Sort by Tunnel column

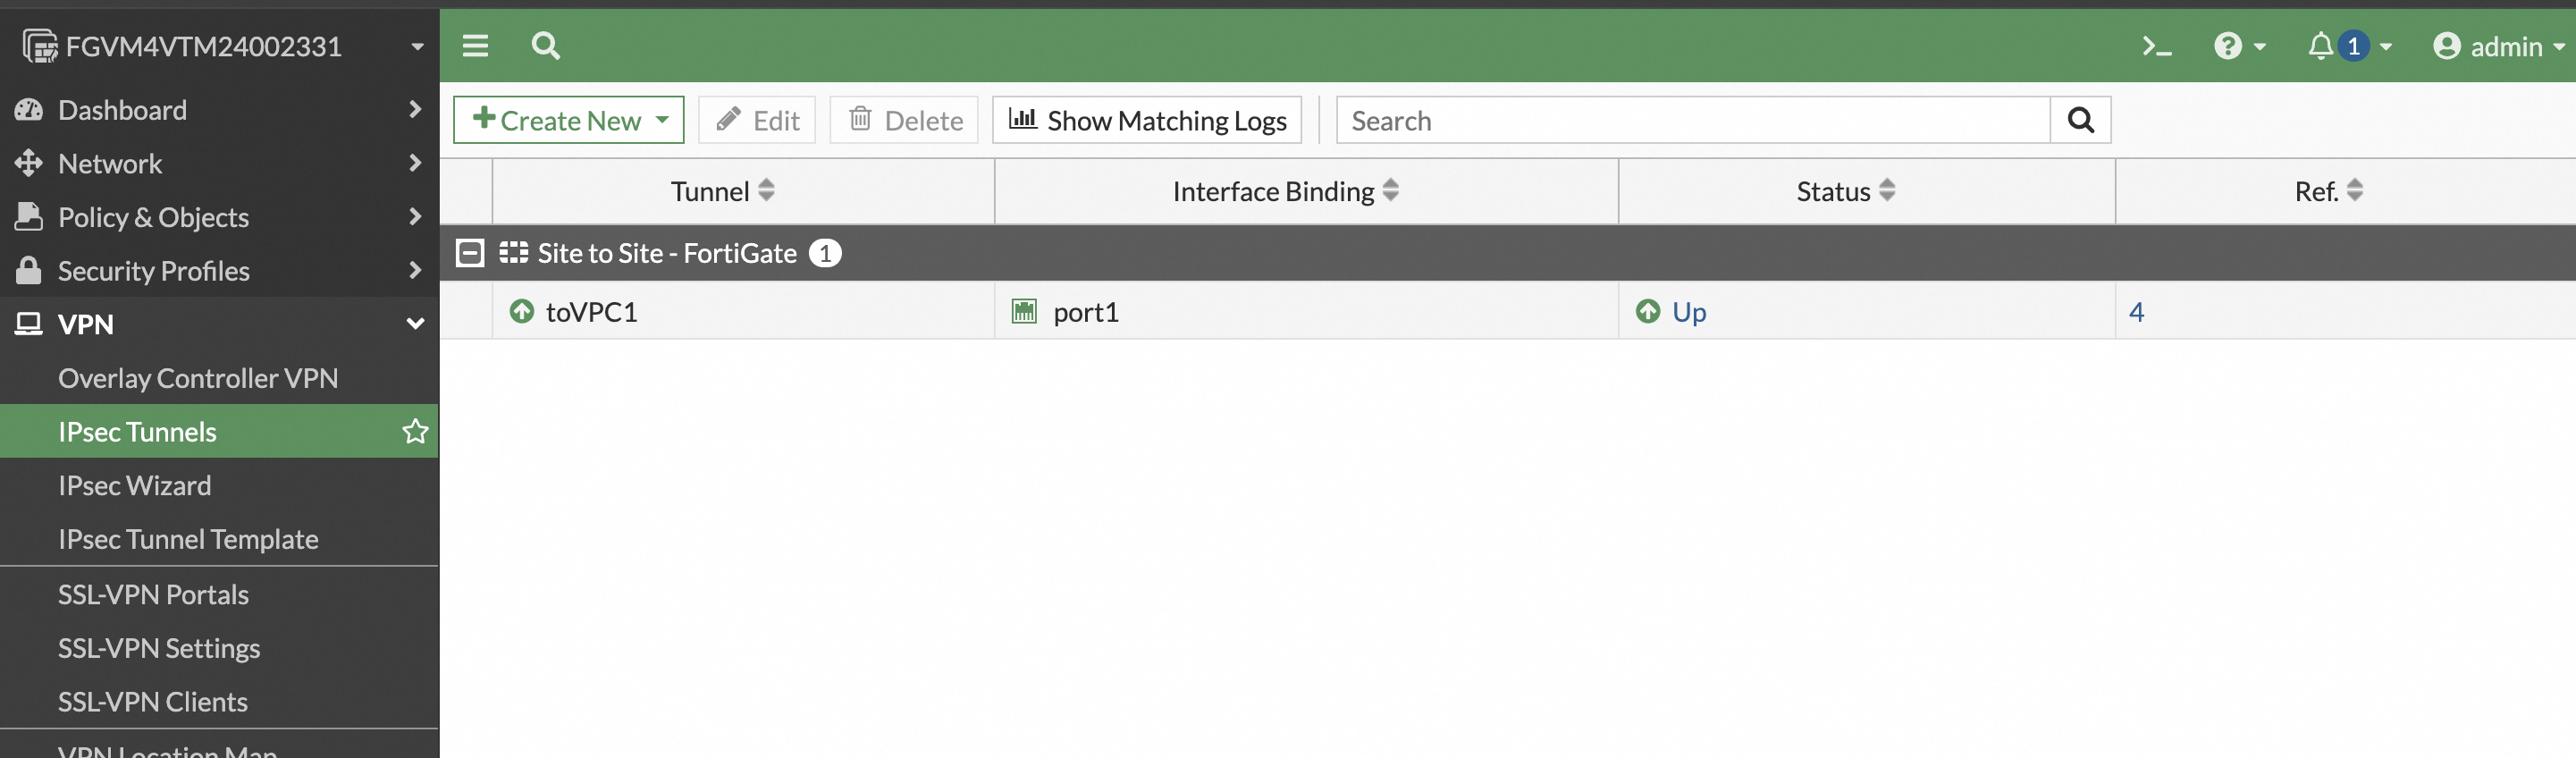click(x=766, y=191)
